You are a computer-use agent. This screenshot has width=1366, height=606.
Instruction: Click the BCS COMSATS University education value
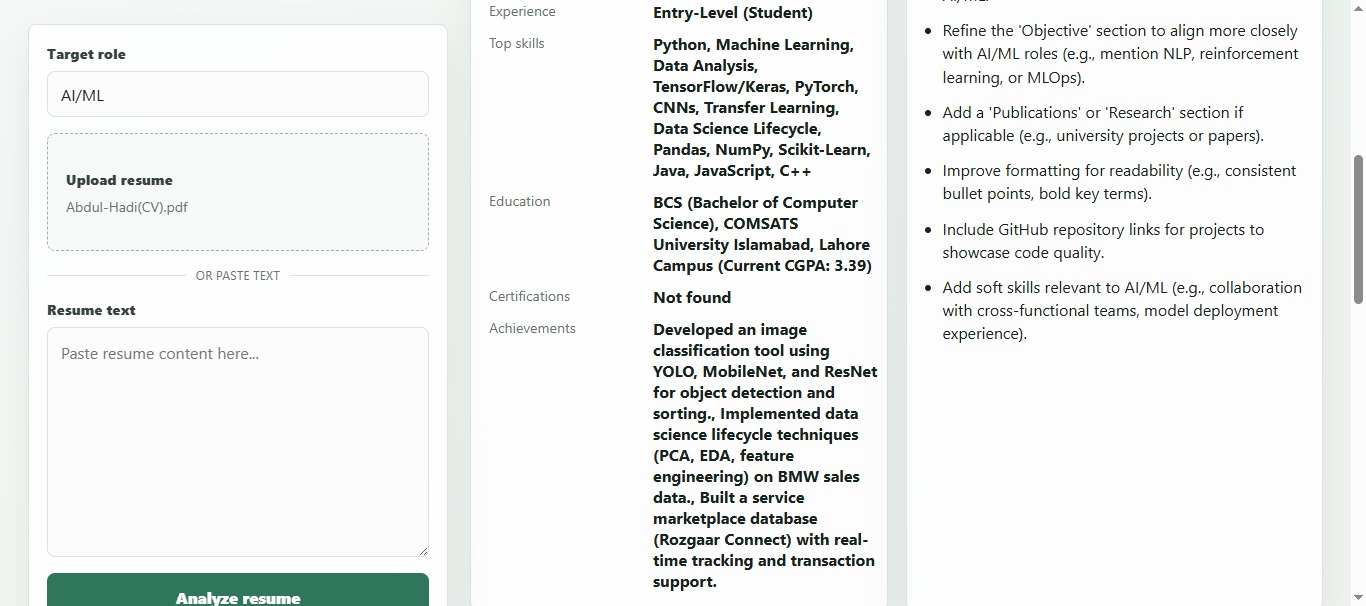(762, 234)
